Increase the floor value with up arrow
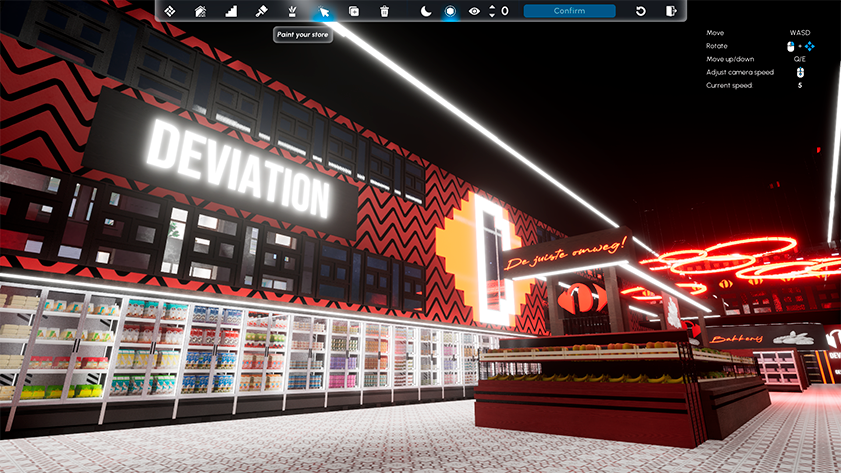841x473 pixels. click(491, 7)
